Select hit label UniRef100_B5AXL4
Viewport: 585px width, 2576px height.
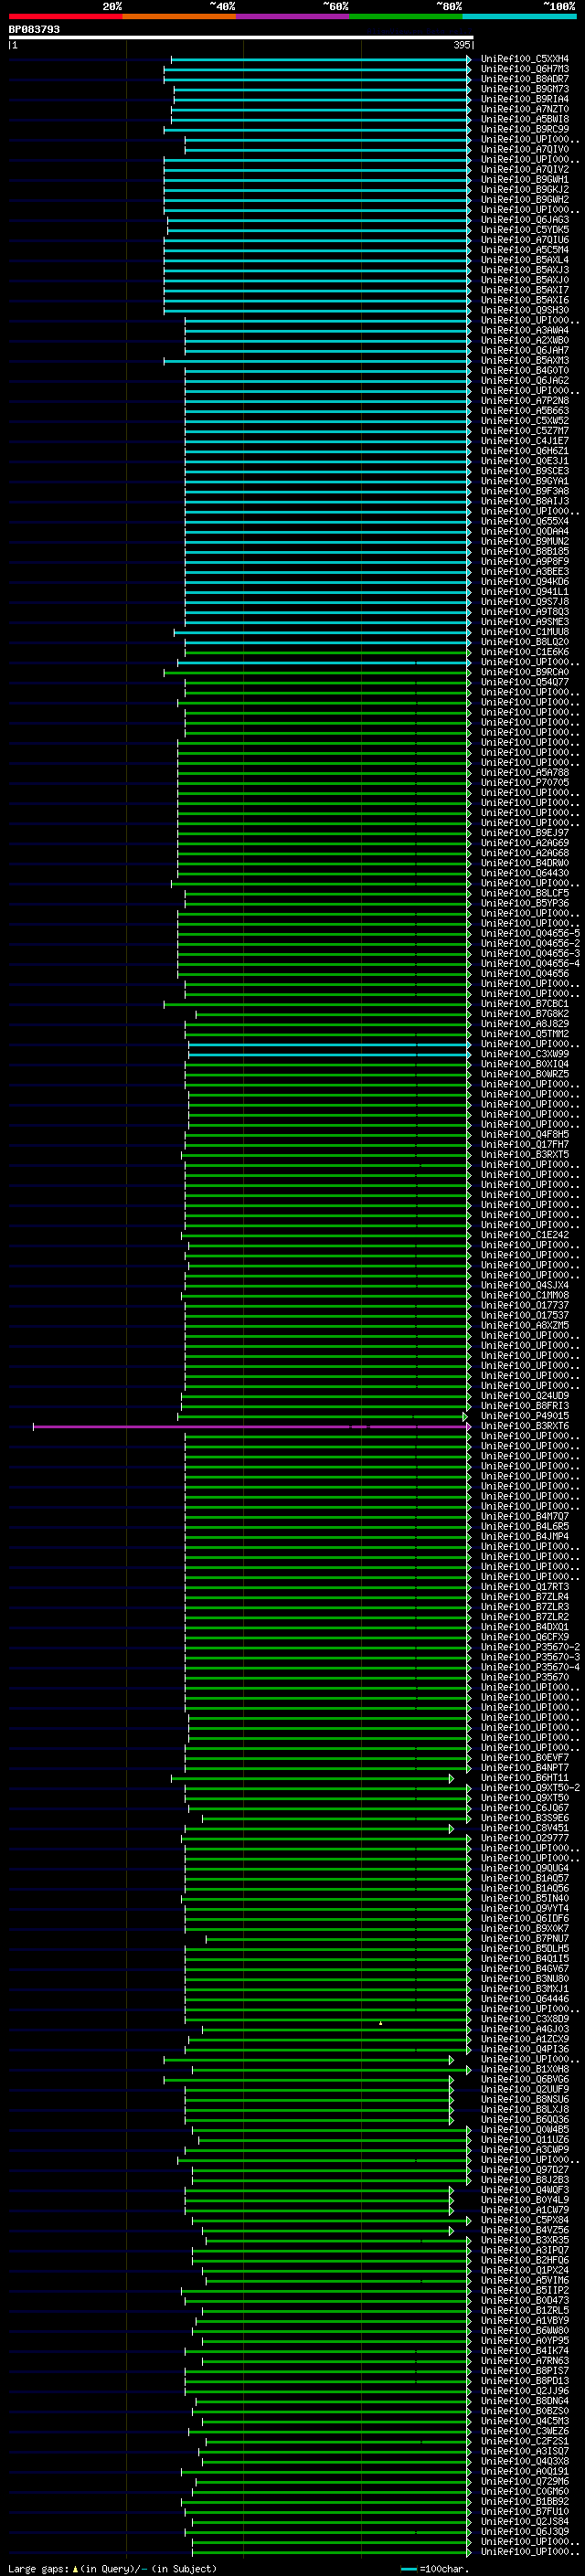click(x=525, y=260)
